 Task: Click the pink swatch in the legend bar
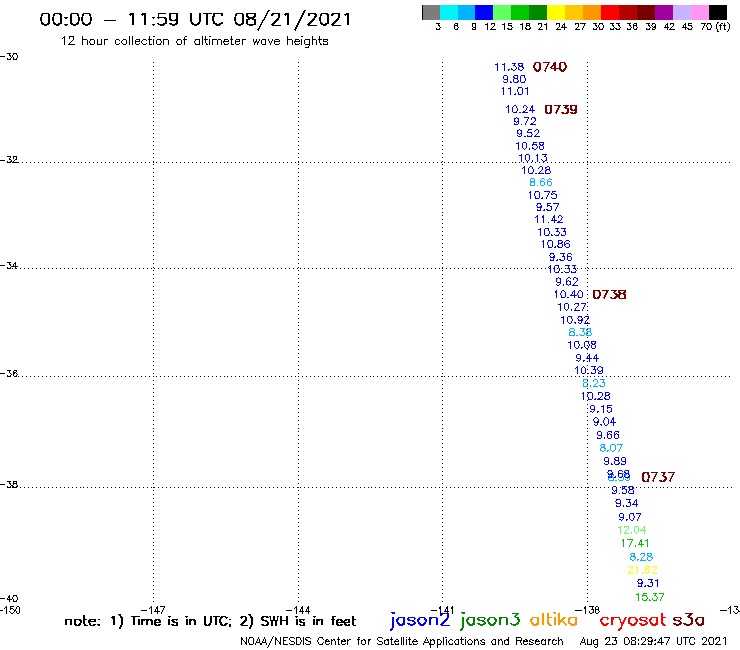pos(699,12)
